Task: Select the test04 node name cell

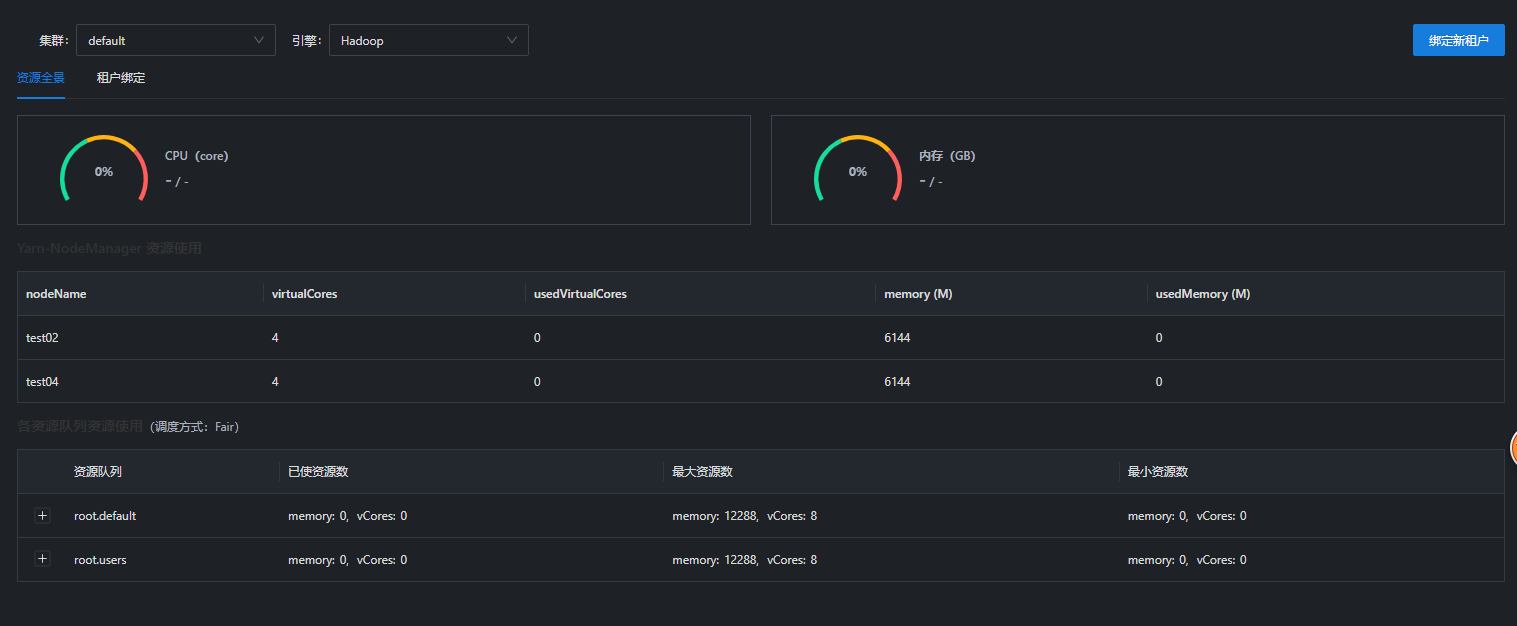Action: (x=42, y=382)
